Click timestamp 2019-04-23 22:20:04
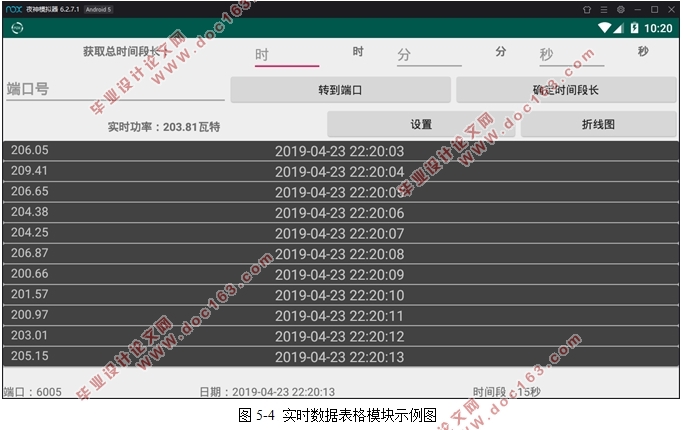This screenshot has height=430, width=684. click(x=339, y=172)
